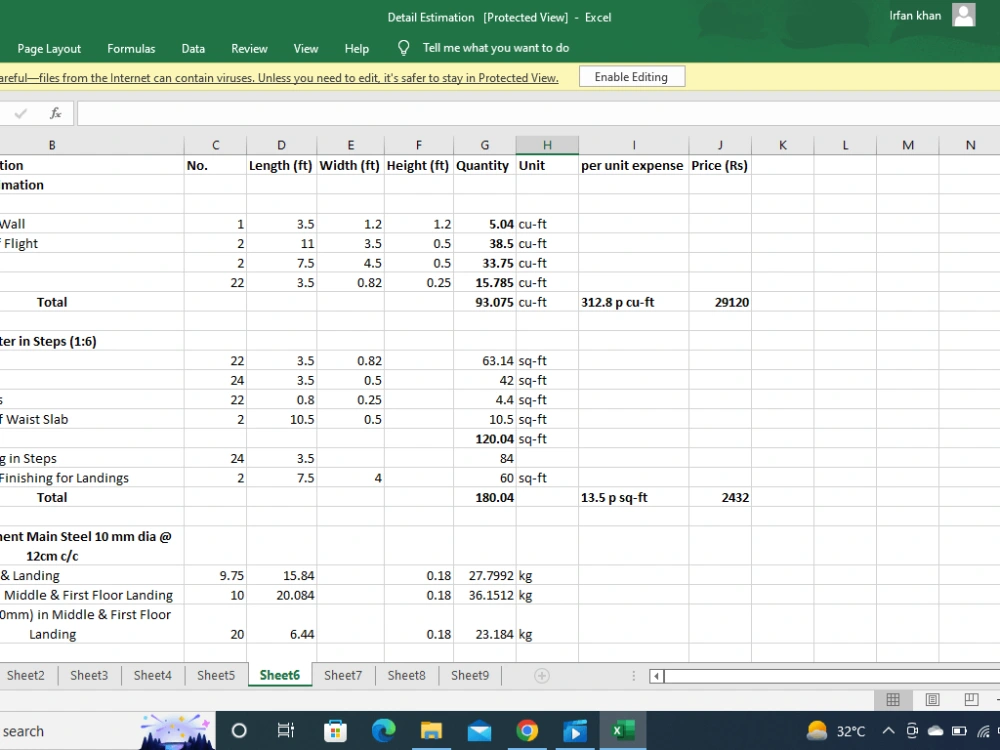Launch Microsoft Edge from the taskbar

(x=383, y=730)
